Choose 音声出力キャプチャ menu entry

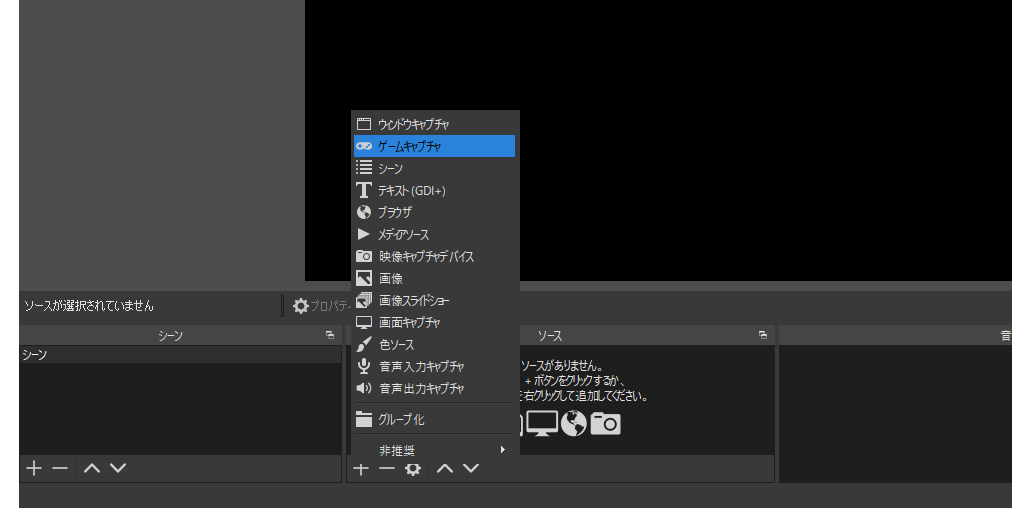(434, 388)
